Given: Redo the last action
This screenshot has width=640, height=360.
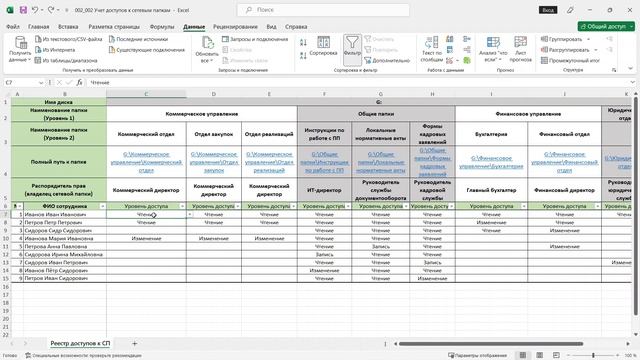Looking at the screenshot, I should [51, 10].
